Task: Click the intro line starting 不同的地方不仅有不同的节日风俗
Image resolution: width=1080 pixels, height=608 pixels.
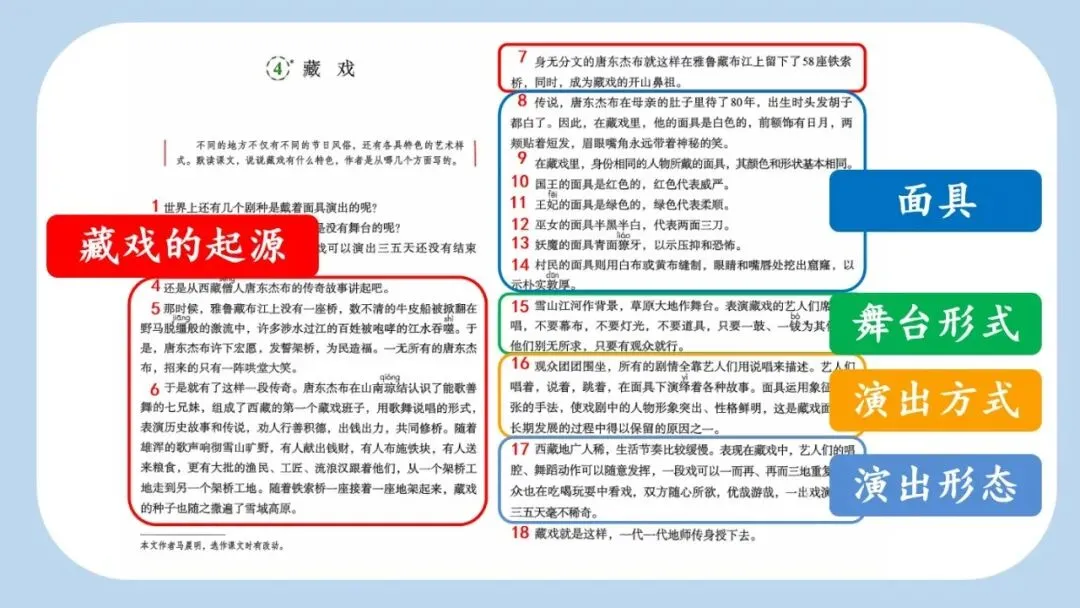Action: tap(330, 145)
